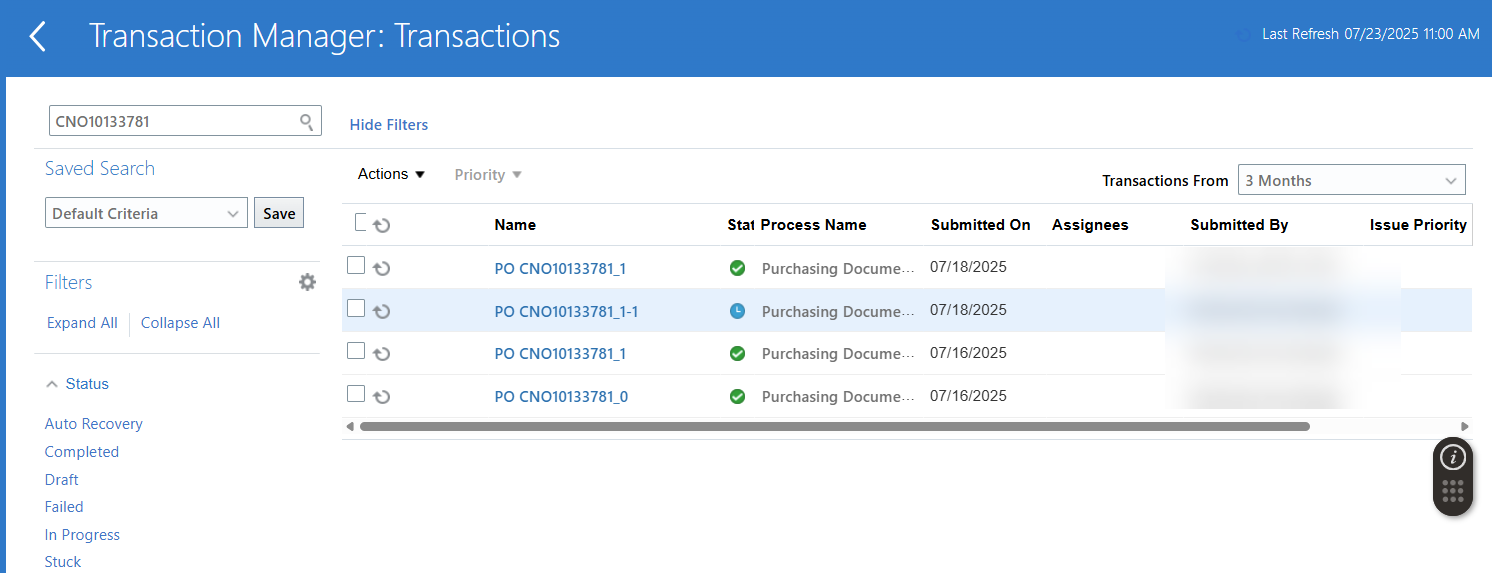Viewport: 1492px width, 573px height.
Task: Click the Save button
Action: [x=279, y=213]
